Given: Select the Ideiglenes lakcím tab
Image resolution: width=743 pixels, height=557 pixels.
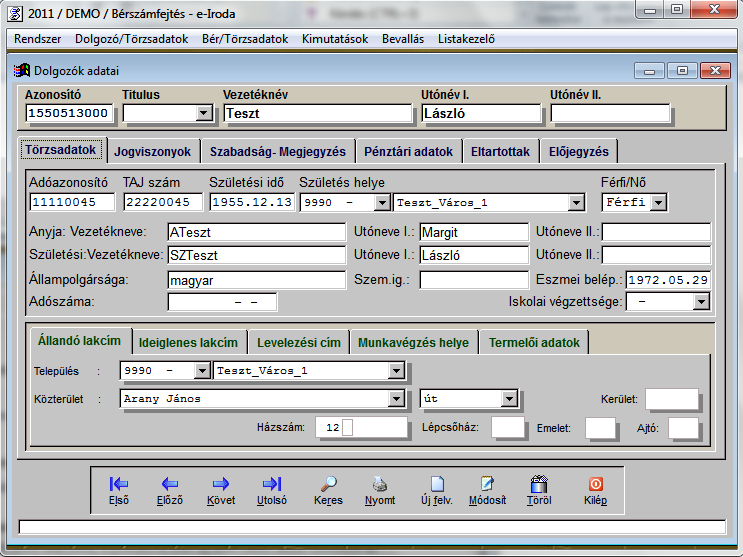Looking at the screenshot, I should (x=188, y=342).
